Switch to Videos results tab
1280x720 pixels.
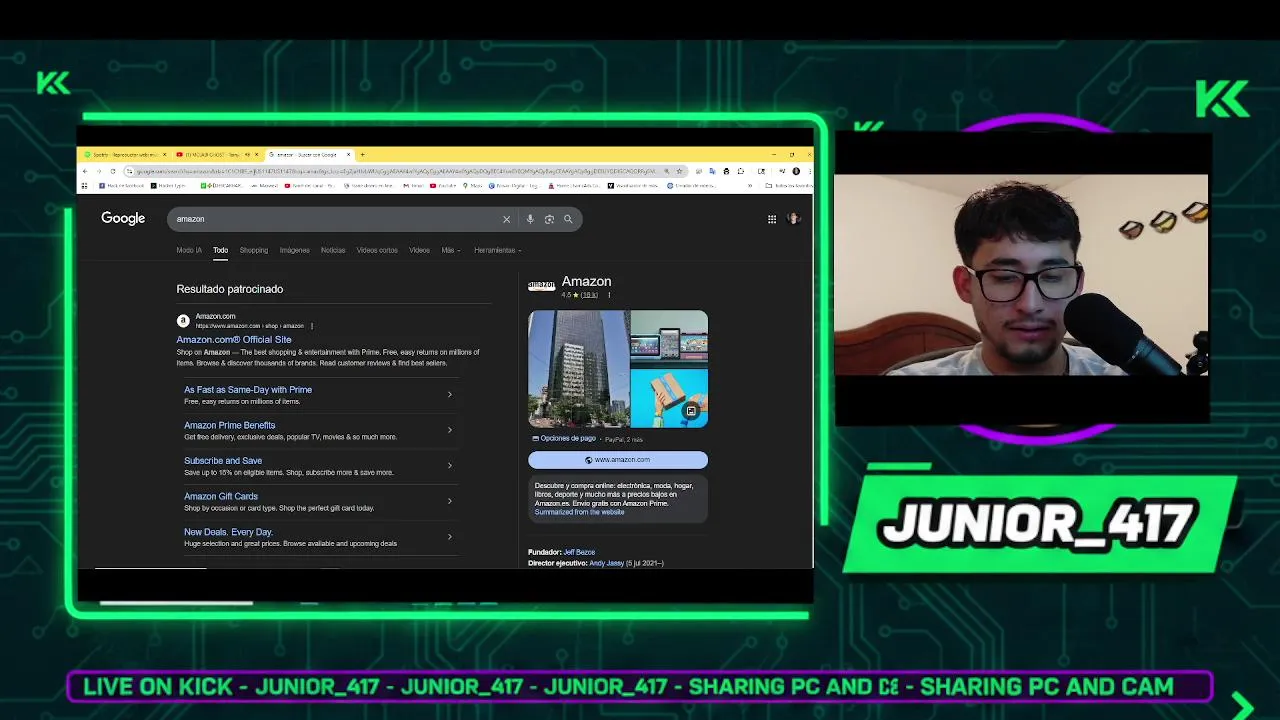[x=419, y=250]
